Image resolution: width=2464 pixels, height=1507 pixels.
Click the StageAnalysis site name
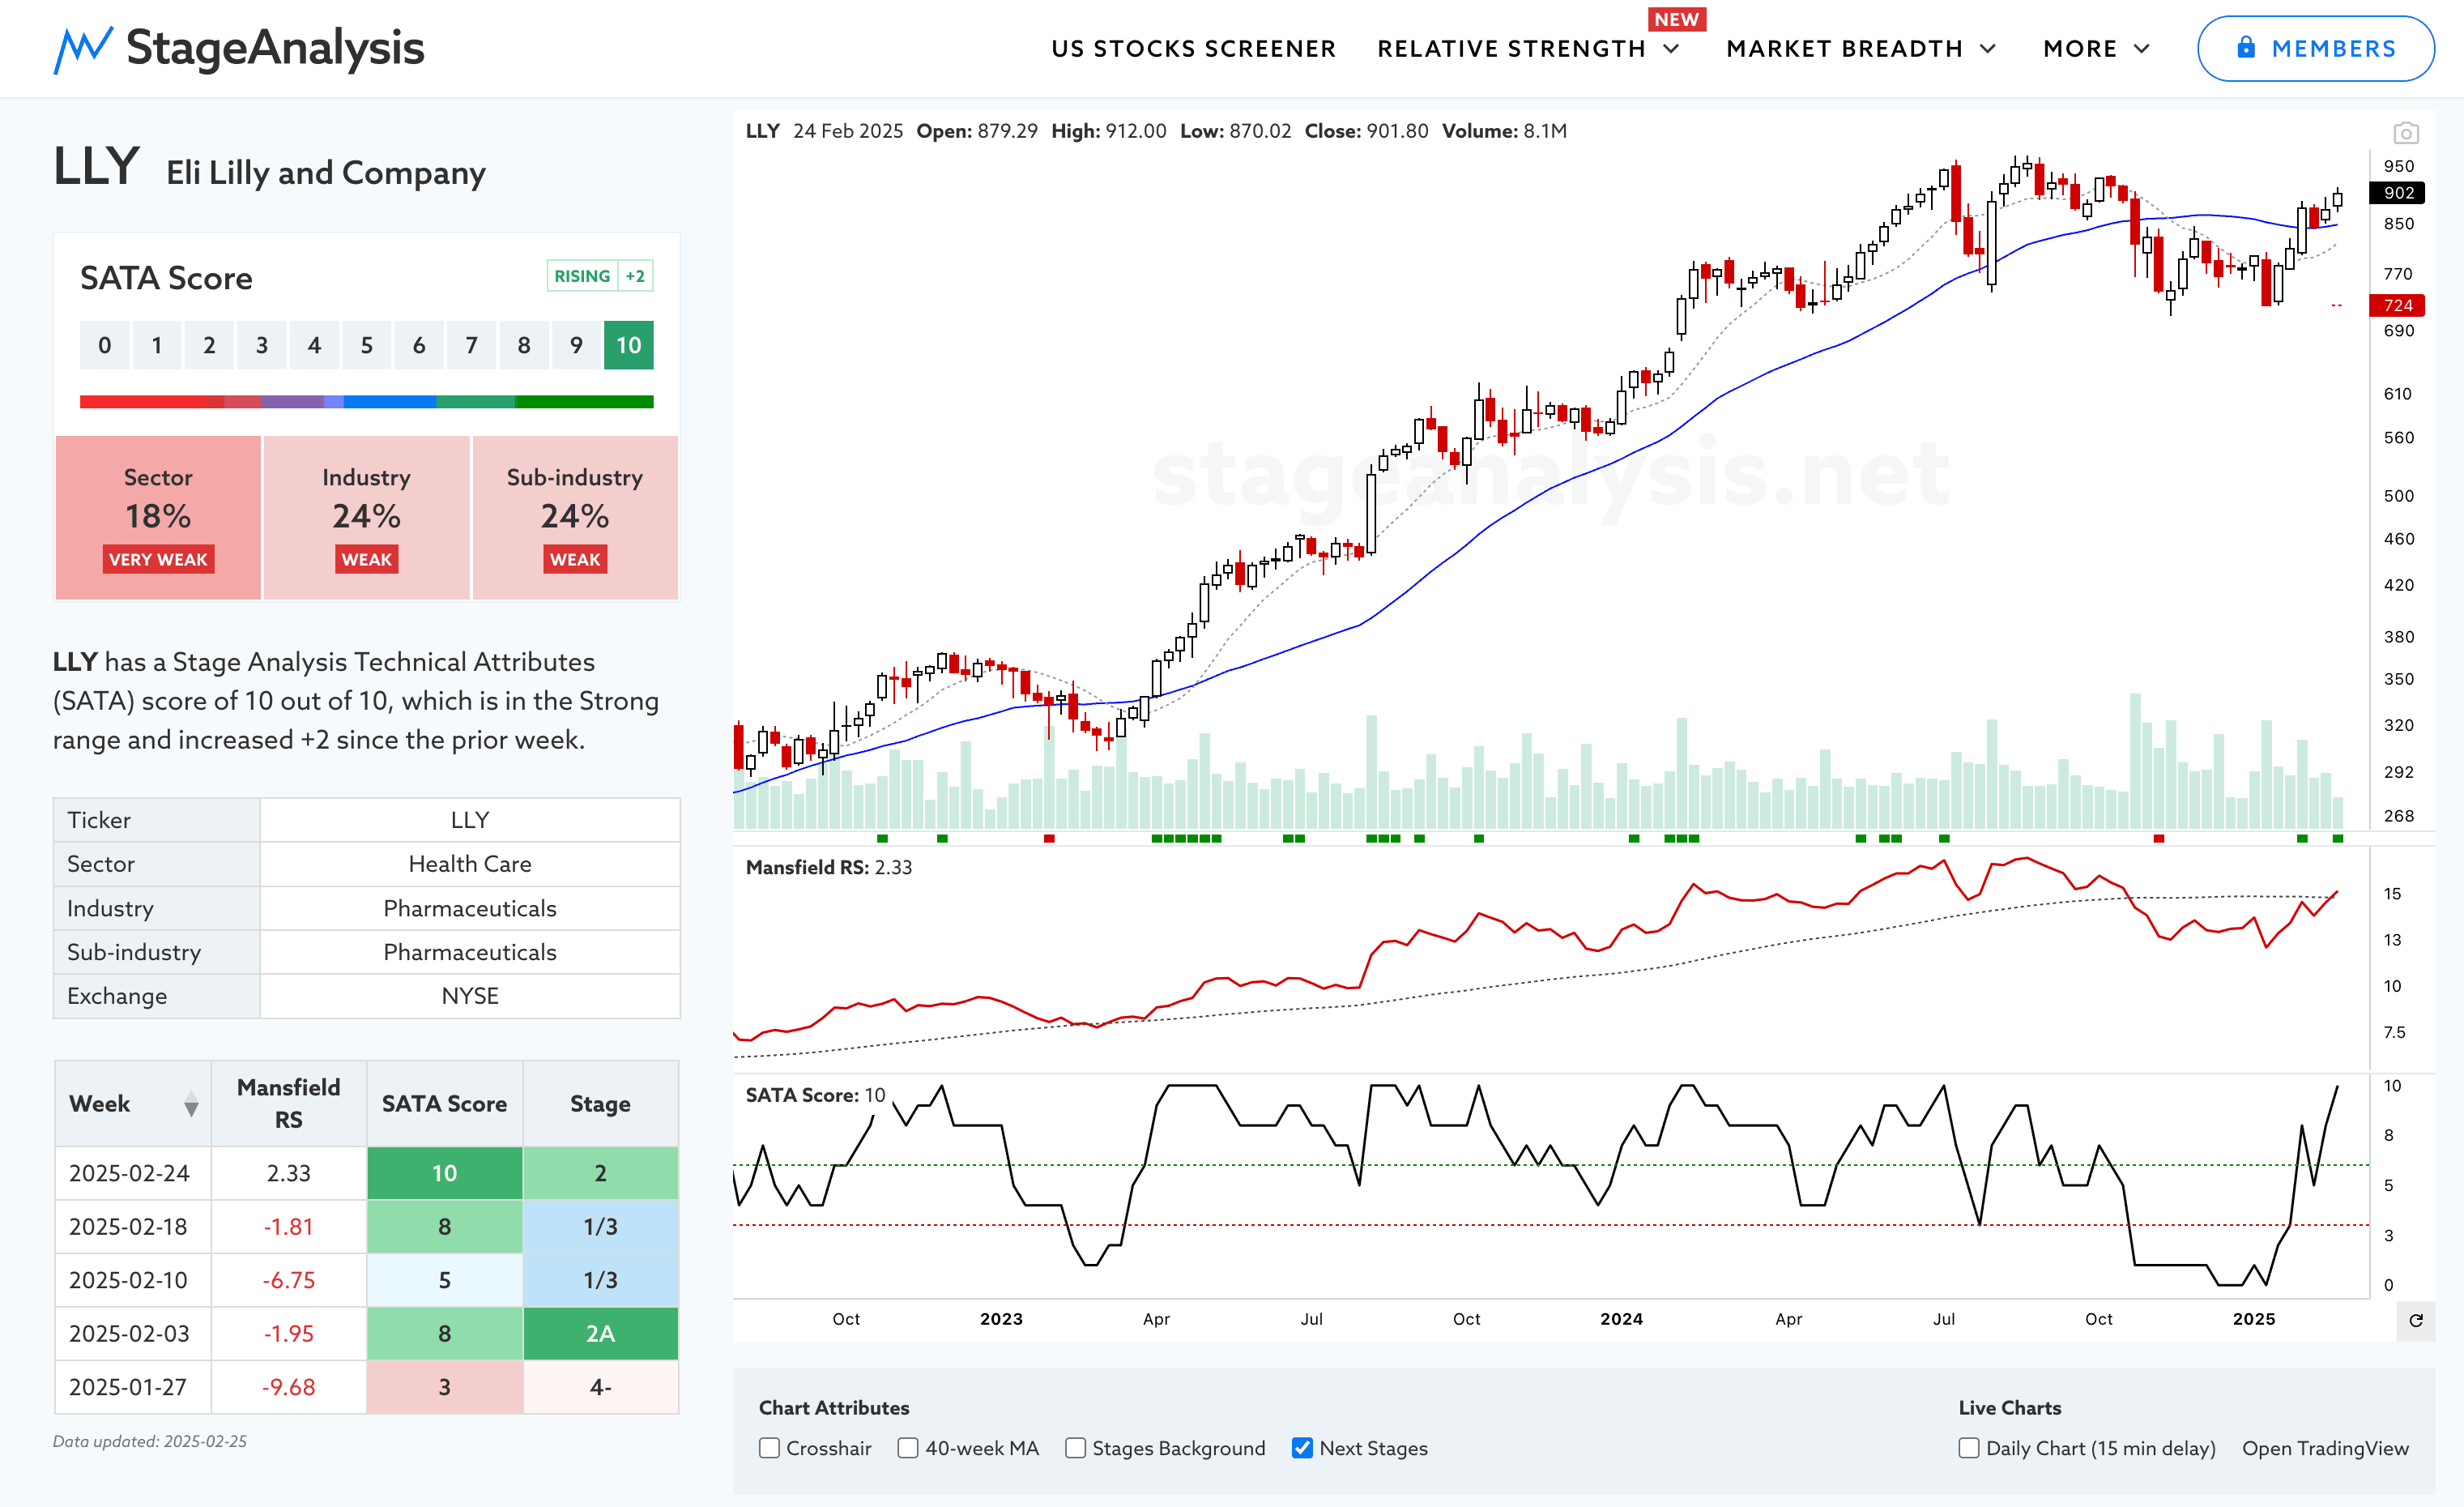point(275,48)
